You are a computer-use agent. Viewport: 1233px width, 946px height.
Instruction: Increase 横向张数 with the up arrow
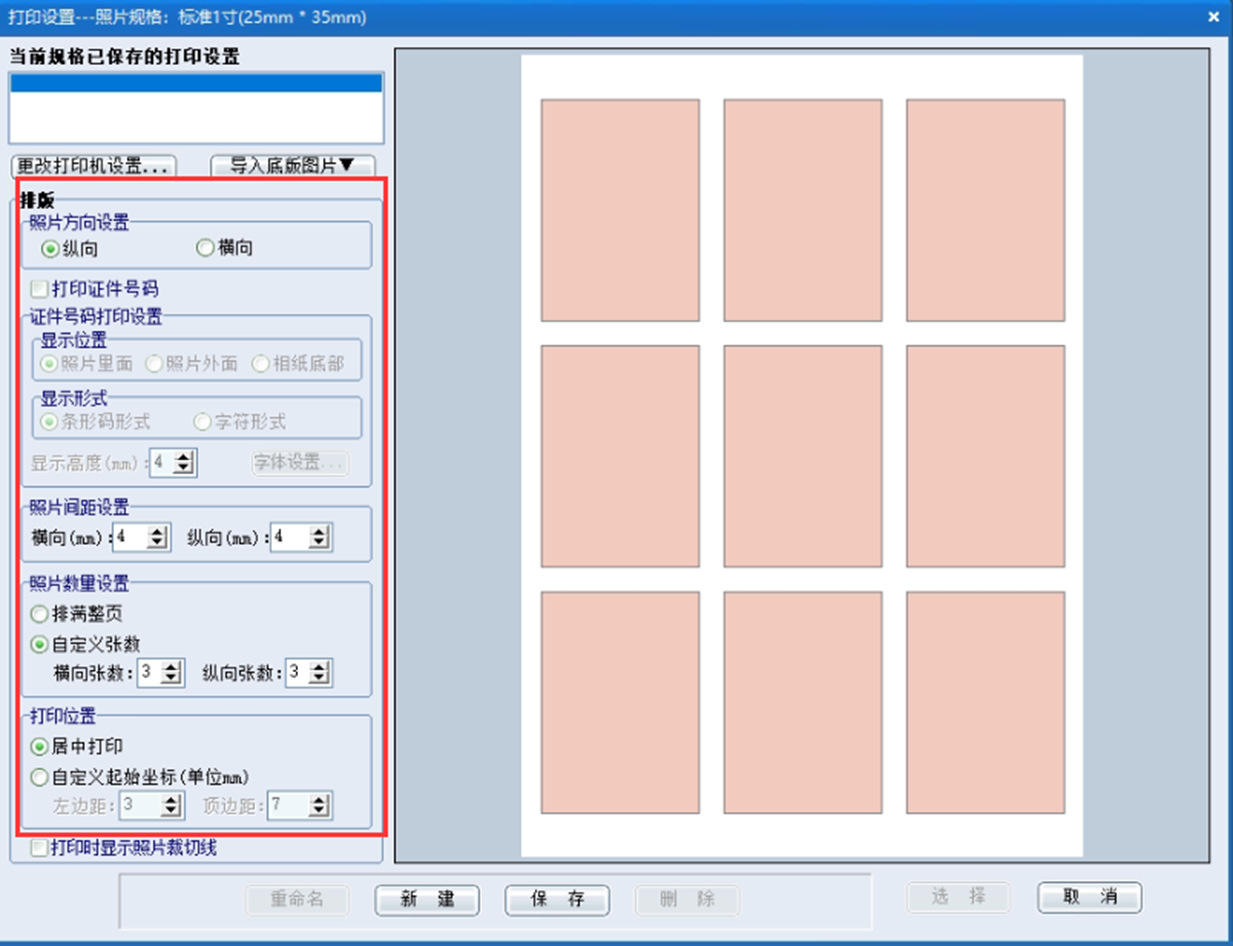171,668
